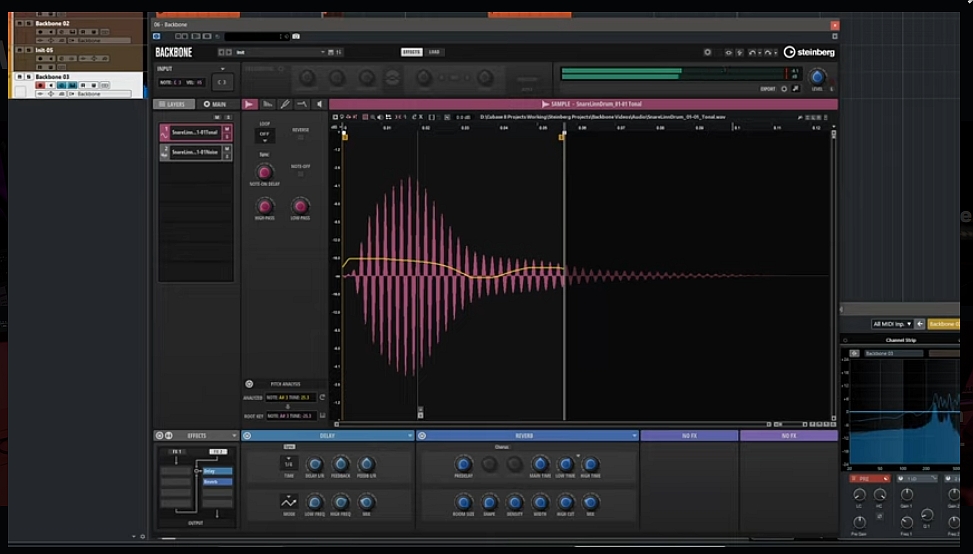The width and height of the screenshot is (973, 554).
Task: Open the Reverb effect type dropdown arrow
Action: point(634,436)
